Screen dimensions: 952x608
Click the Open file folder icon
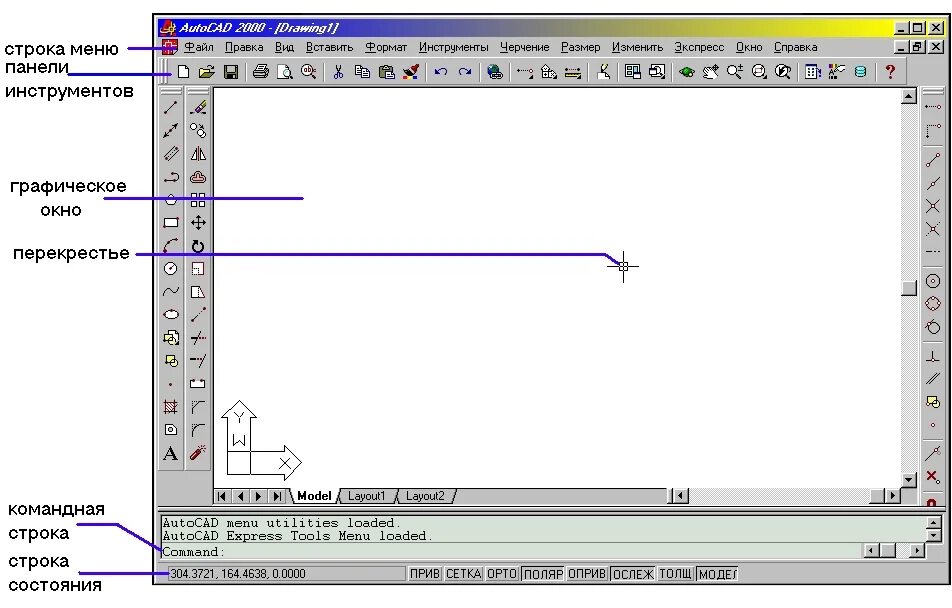click(206, 72)
